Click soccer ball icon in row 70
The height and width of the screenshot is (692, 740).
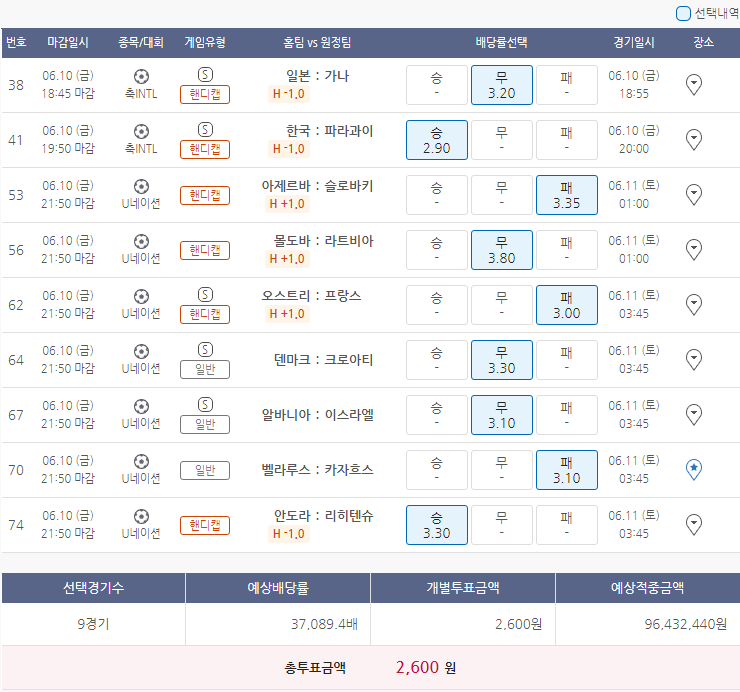point(141,461)
